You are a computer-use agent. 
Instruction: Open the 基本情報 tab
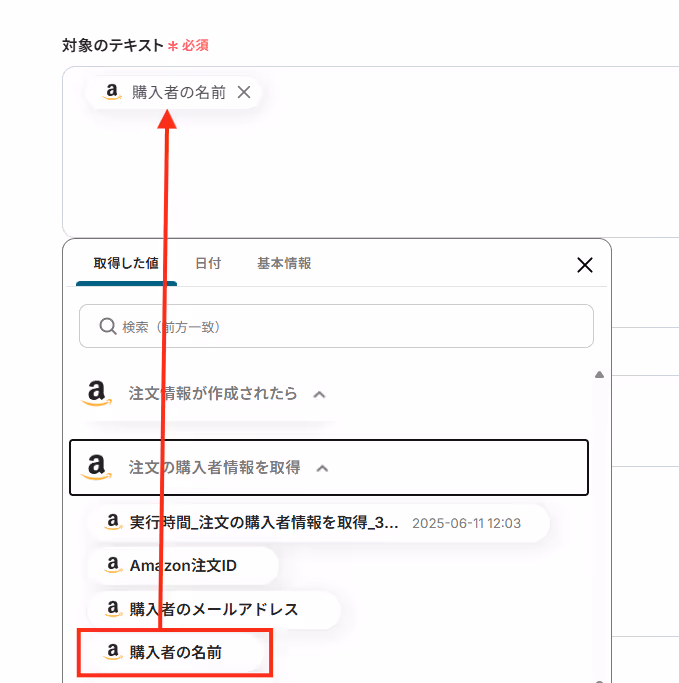(284, 264)
